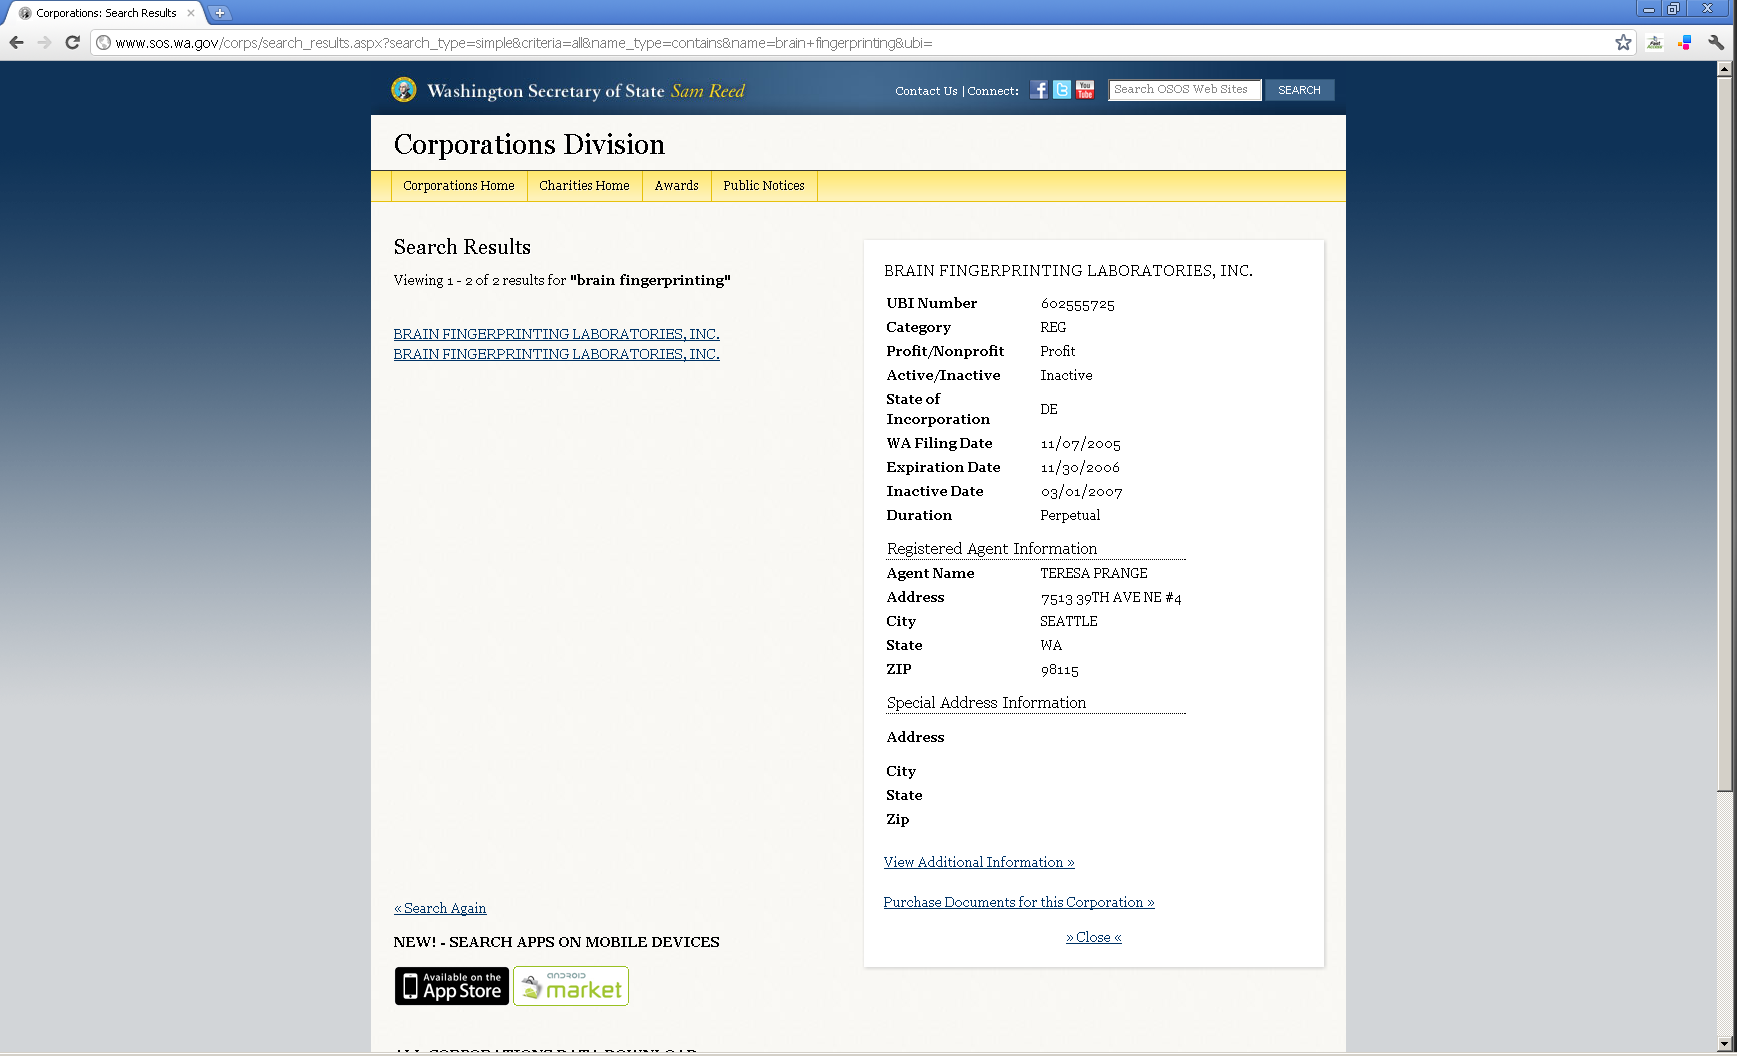This screenshot has width=1737, height=1056.
Task: Open the first BRAIN FINGERPRINTING LABORATORIES, INC. result
Action: [556, 334]
